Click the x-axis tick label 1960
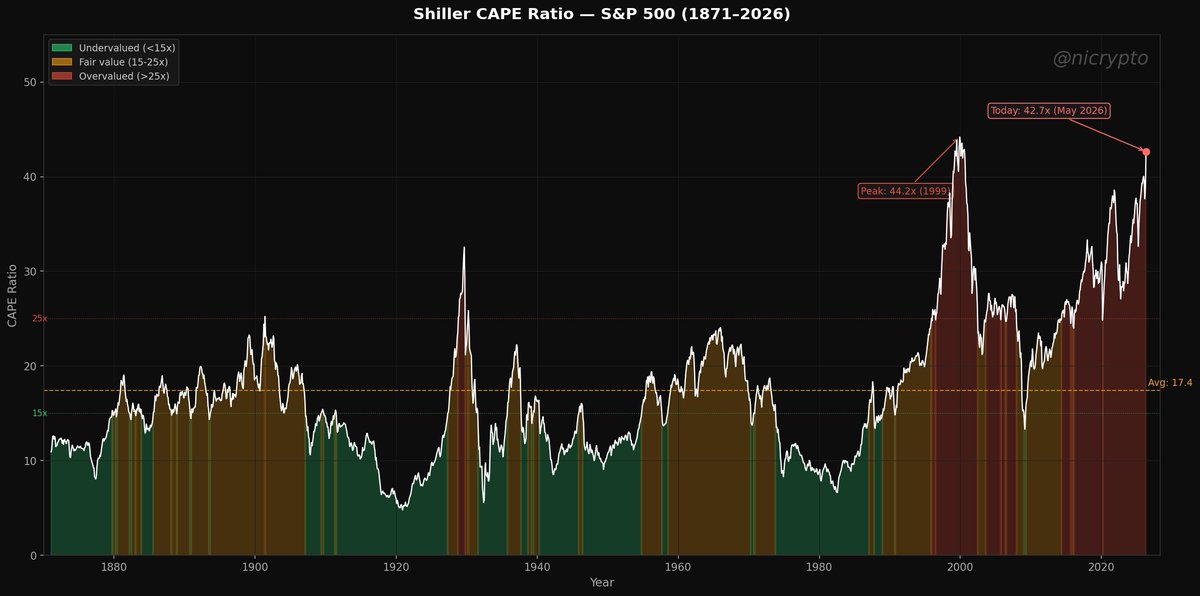 (x=678, y=565)
